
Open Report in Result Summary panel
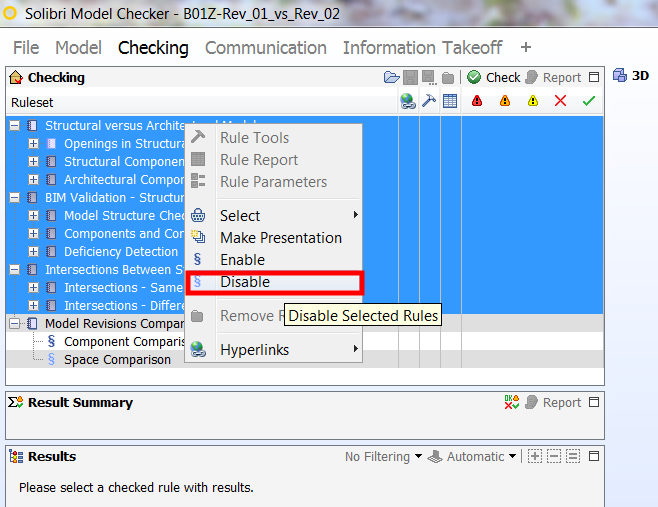pyautogui.click(x=553, y=402)
